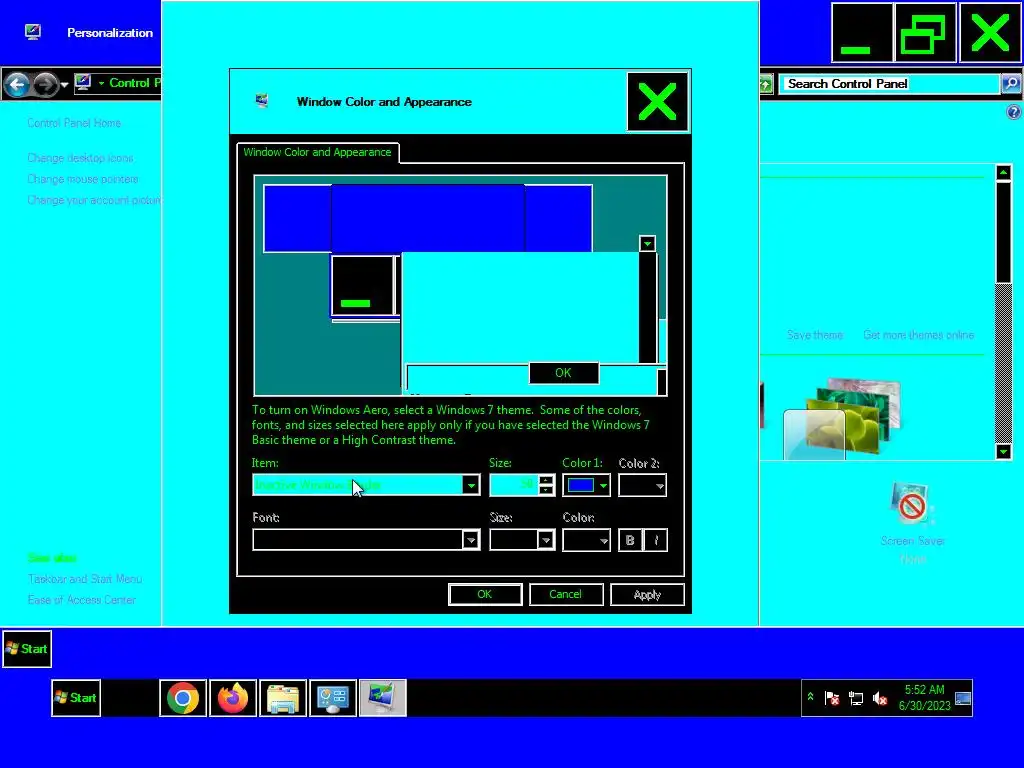Viewport: 1024px width, 768px height.
Task: Click the themes list scroll down arrow
Action: pyautogui.click(x=1004, y=451)
